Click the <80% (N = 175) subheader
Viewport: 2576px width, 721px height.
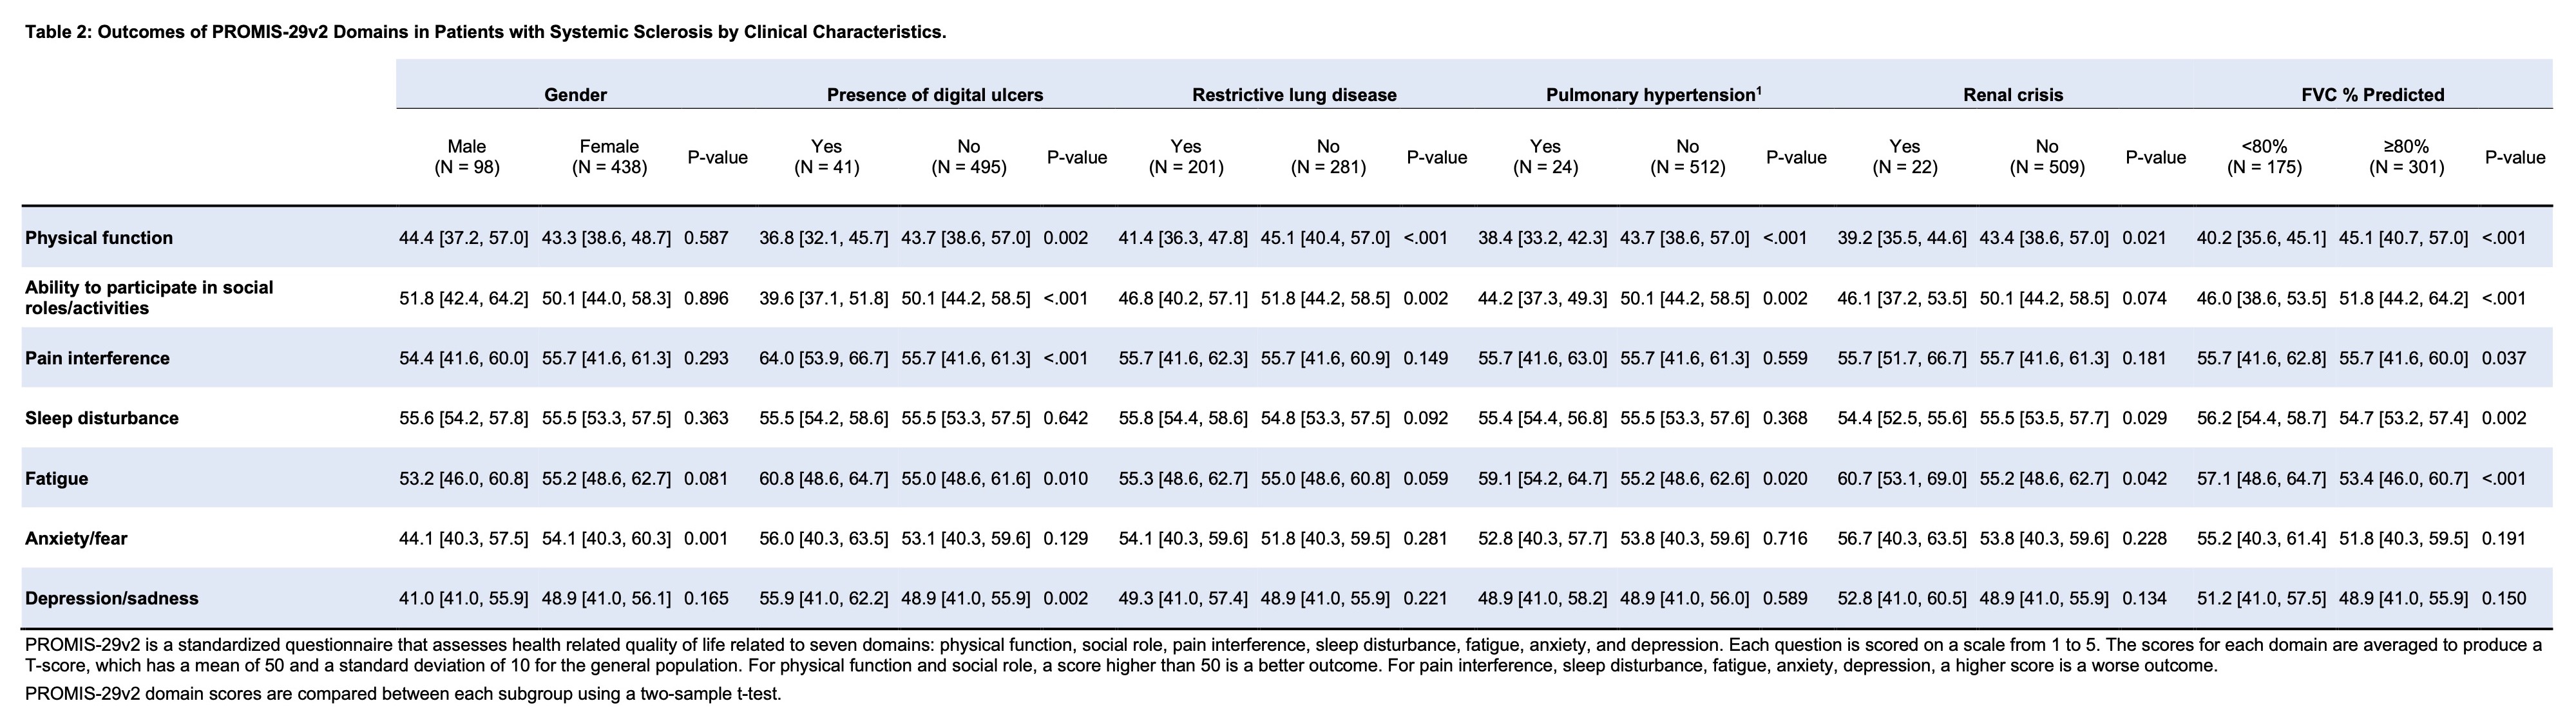click(2264, 157)
